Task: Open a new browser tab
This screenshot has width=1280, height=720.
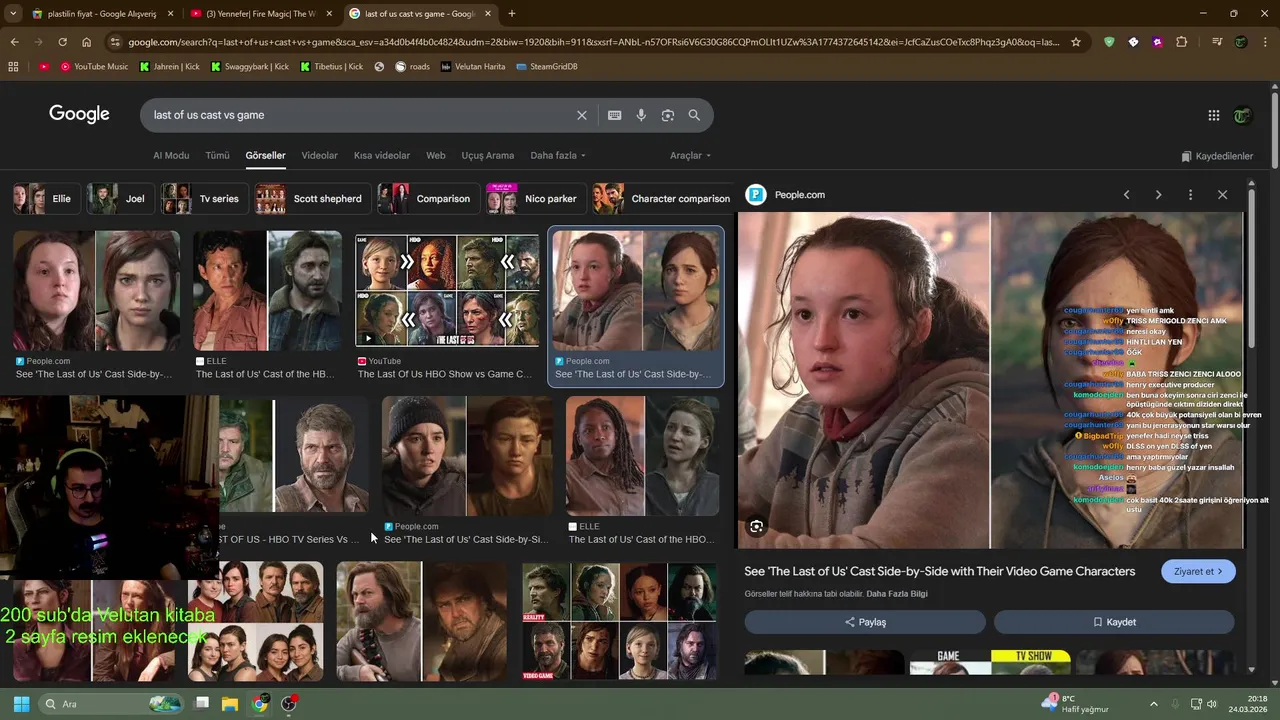Action: tap(512, 14)
